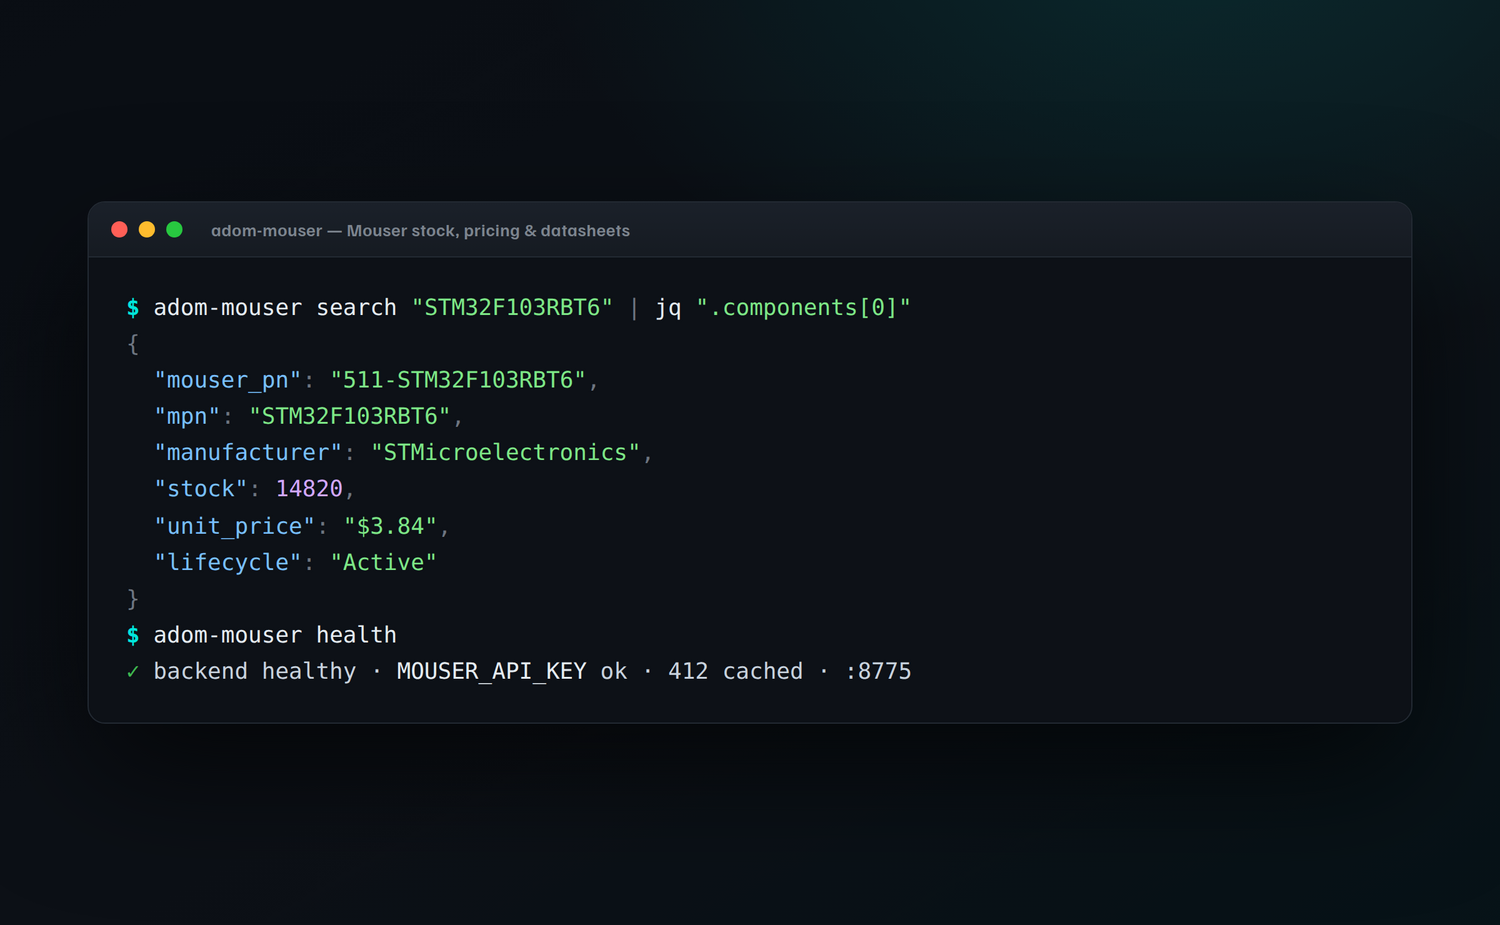Click the value "511-STM32F103RBT6"
Screen dimensions: 1500x925
[458, 380]
